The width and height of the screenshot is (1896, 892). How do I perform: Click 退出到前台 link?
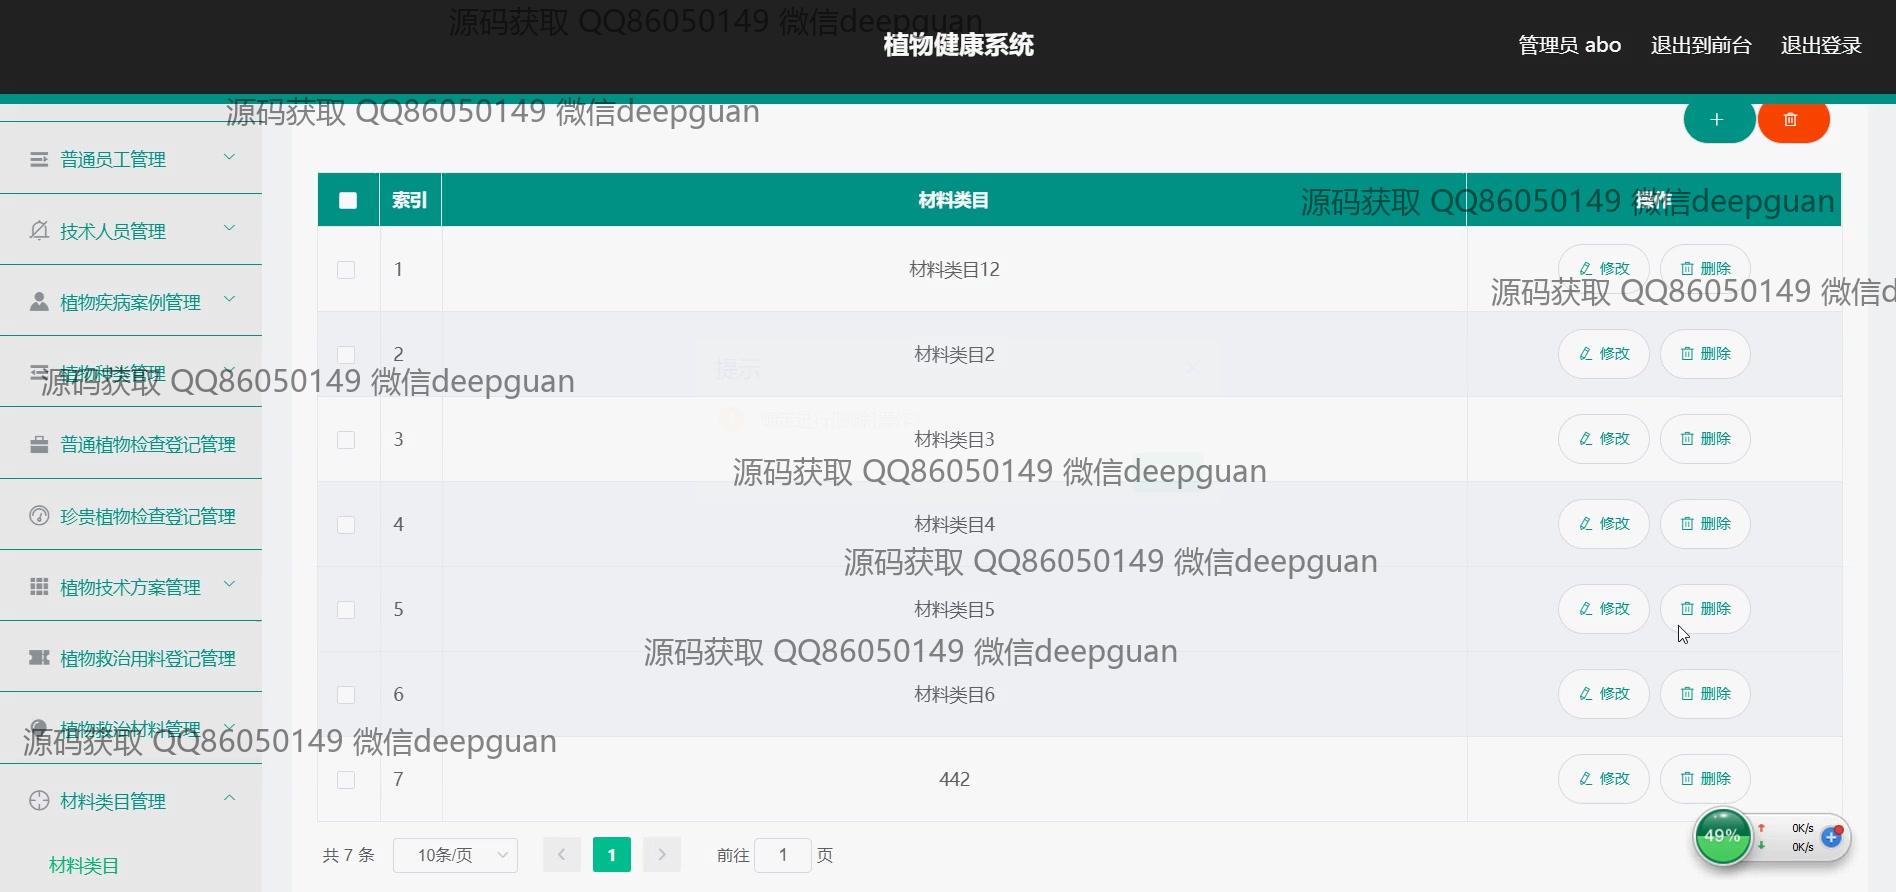pyautogui.click(x=1701, y=45)
